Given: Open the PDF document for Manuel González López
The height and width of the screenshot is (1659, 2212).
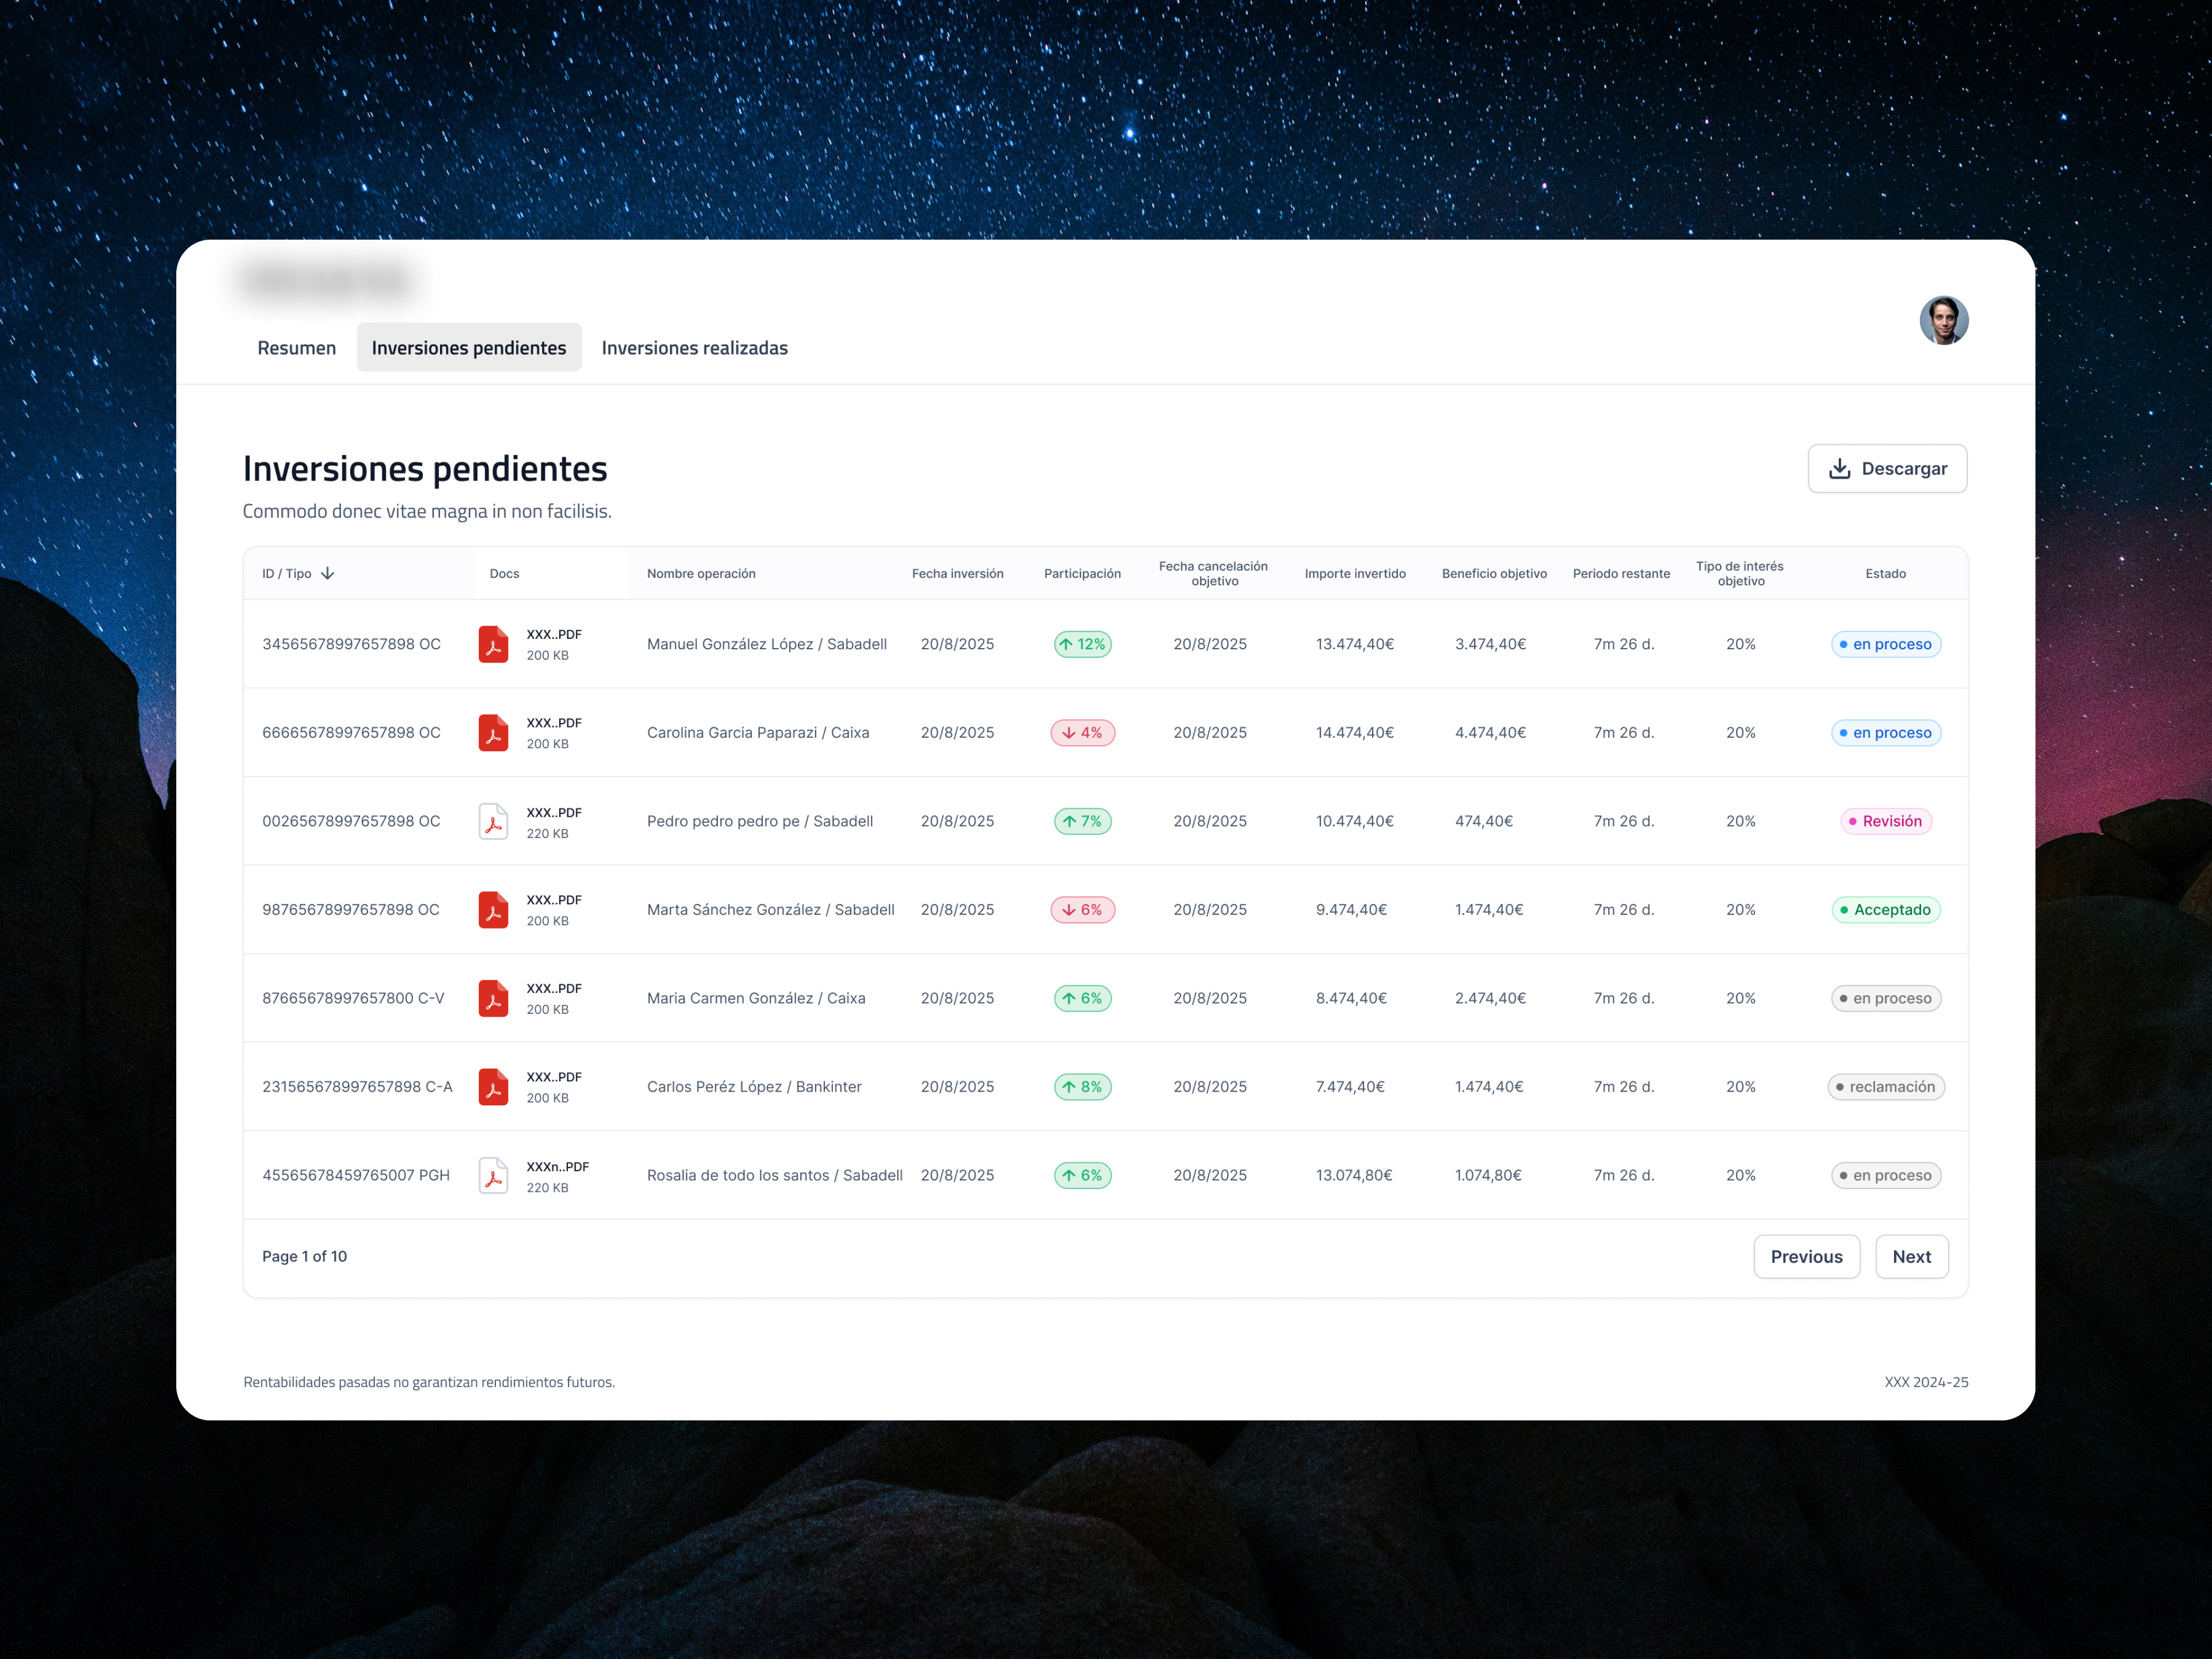Looking at the screenshot, I should (x=494, y=644).
